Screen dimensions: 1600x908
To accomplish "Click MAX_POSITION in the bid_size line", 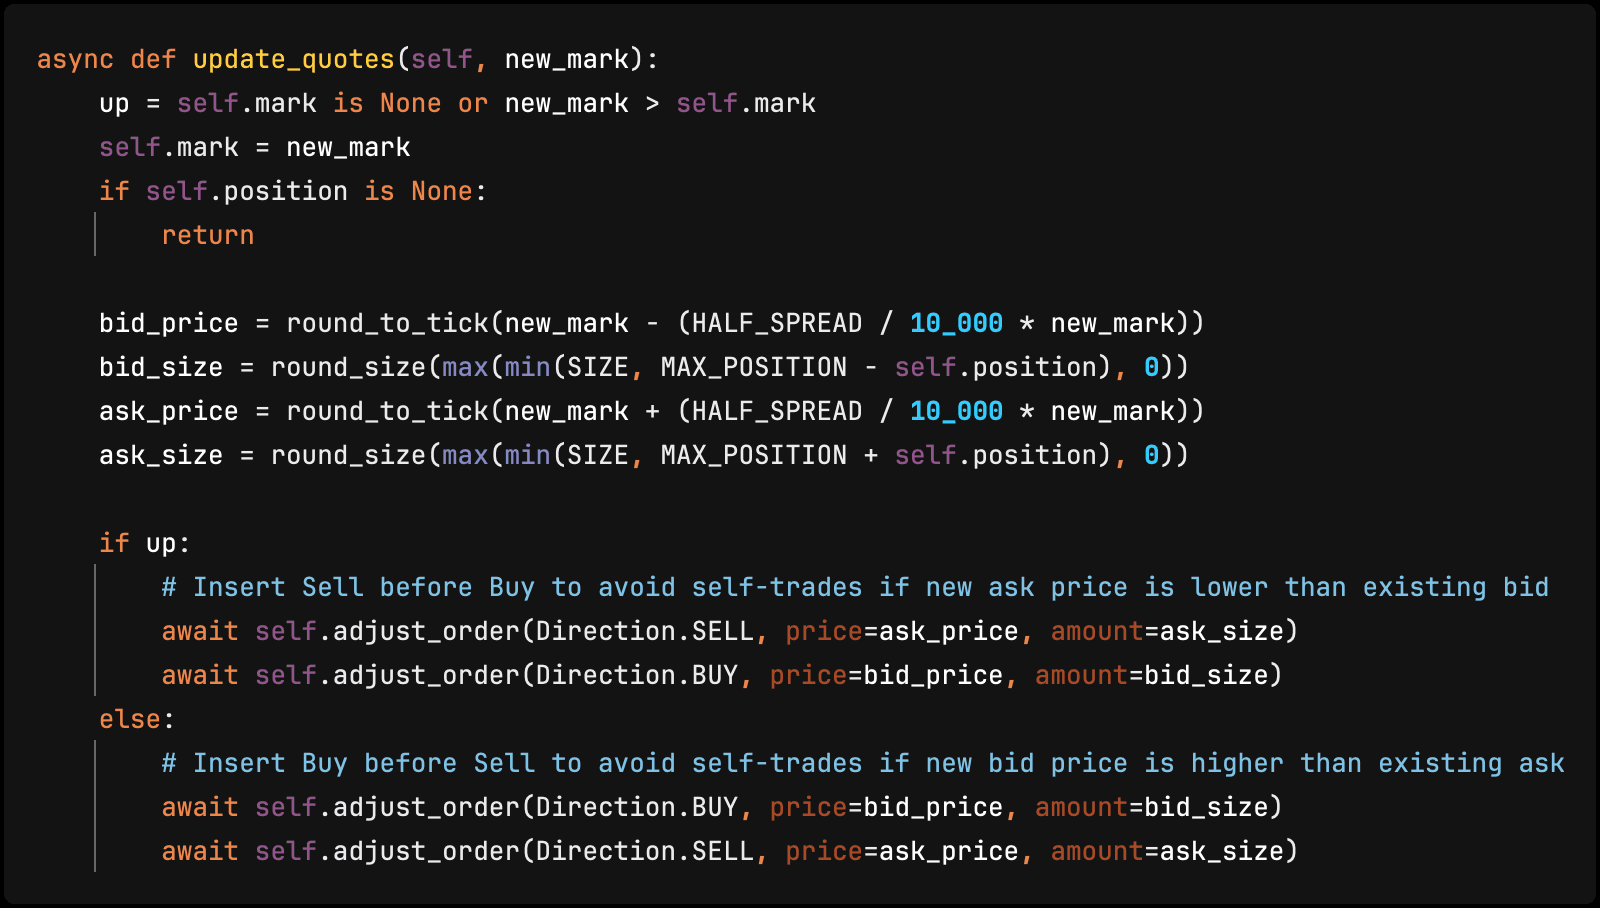I will [x=753, y=368].
